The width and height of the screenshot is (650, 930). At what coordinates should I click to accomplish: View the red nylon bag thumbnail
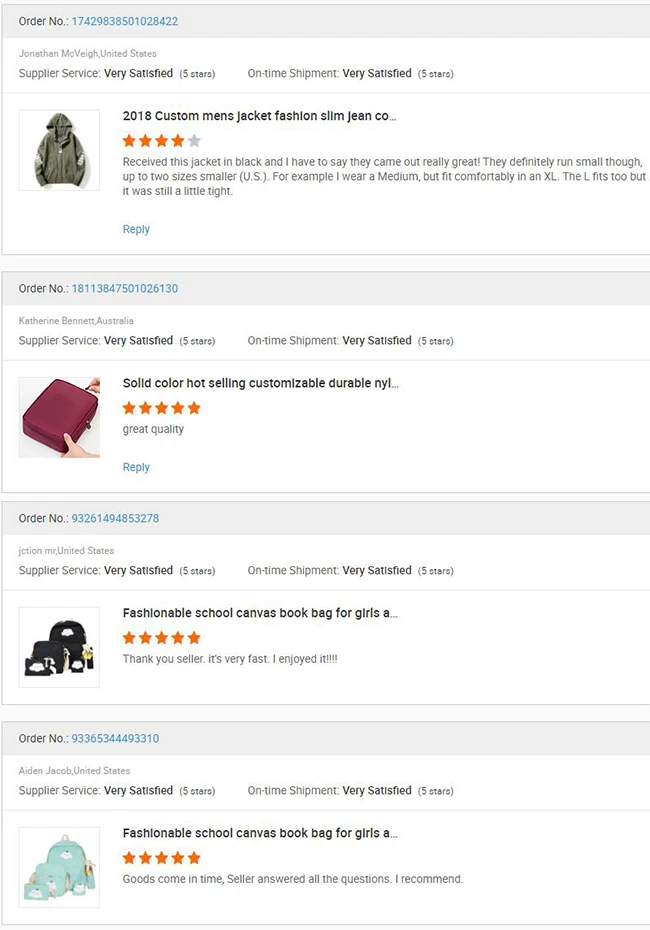pos(59,417)
